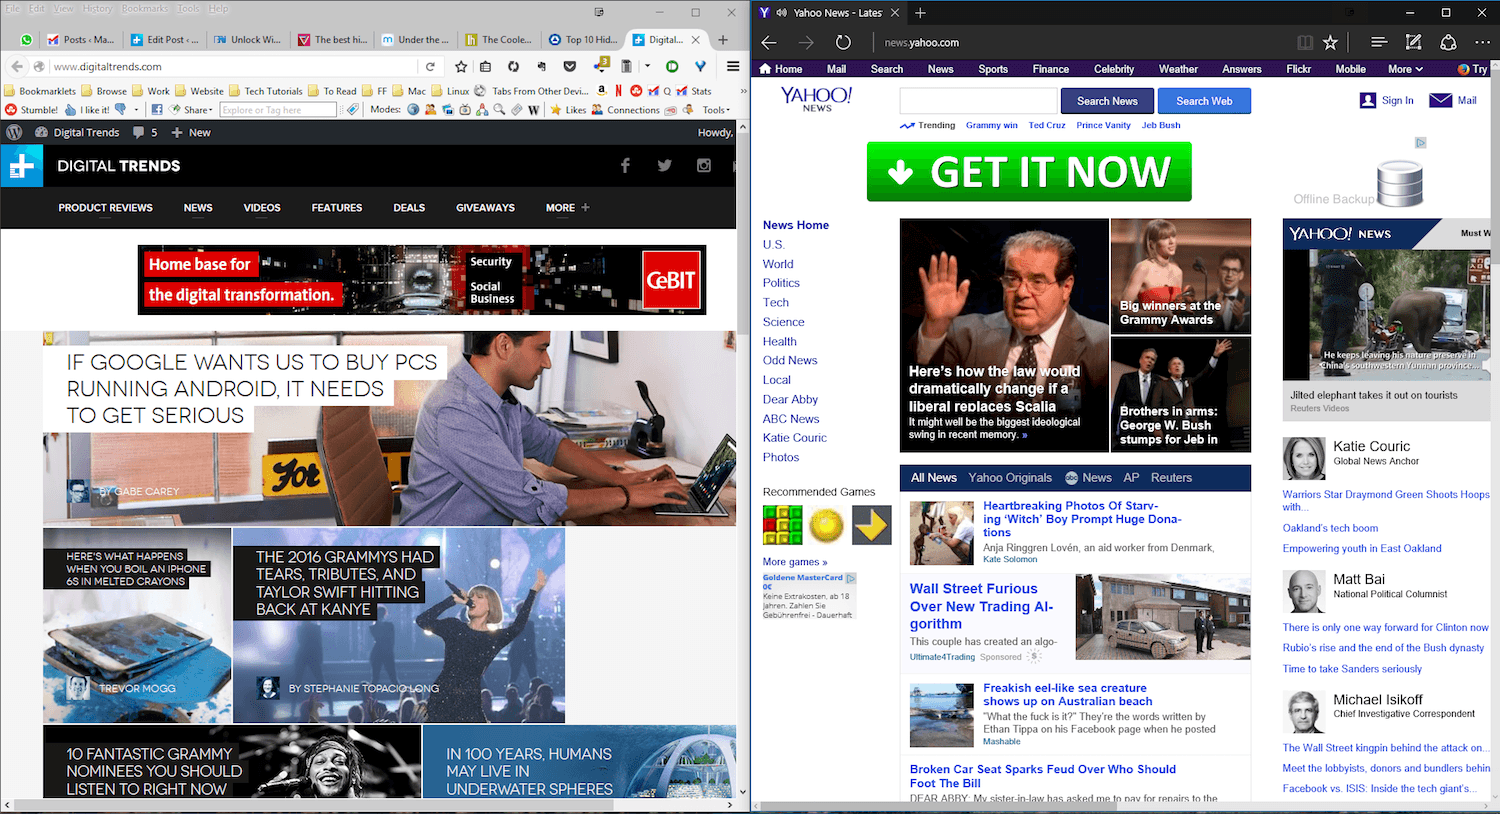Viewport: 1500px width, 814px height.
Task: Open Firefox hamburger menu
Action: [733, 67]
